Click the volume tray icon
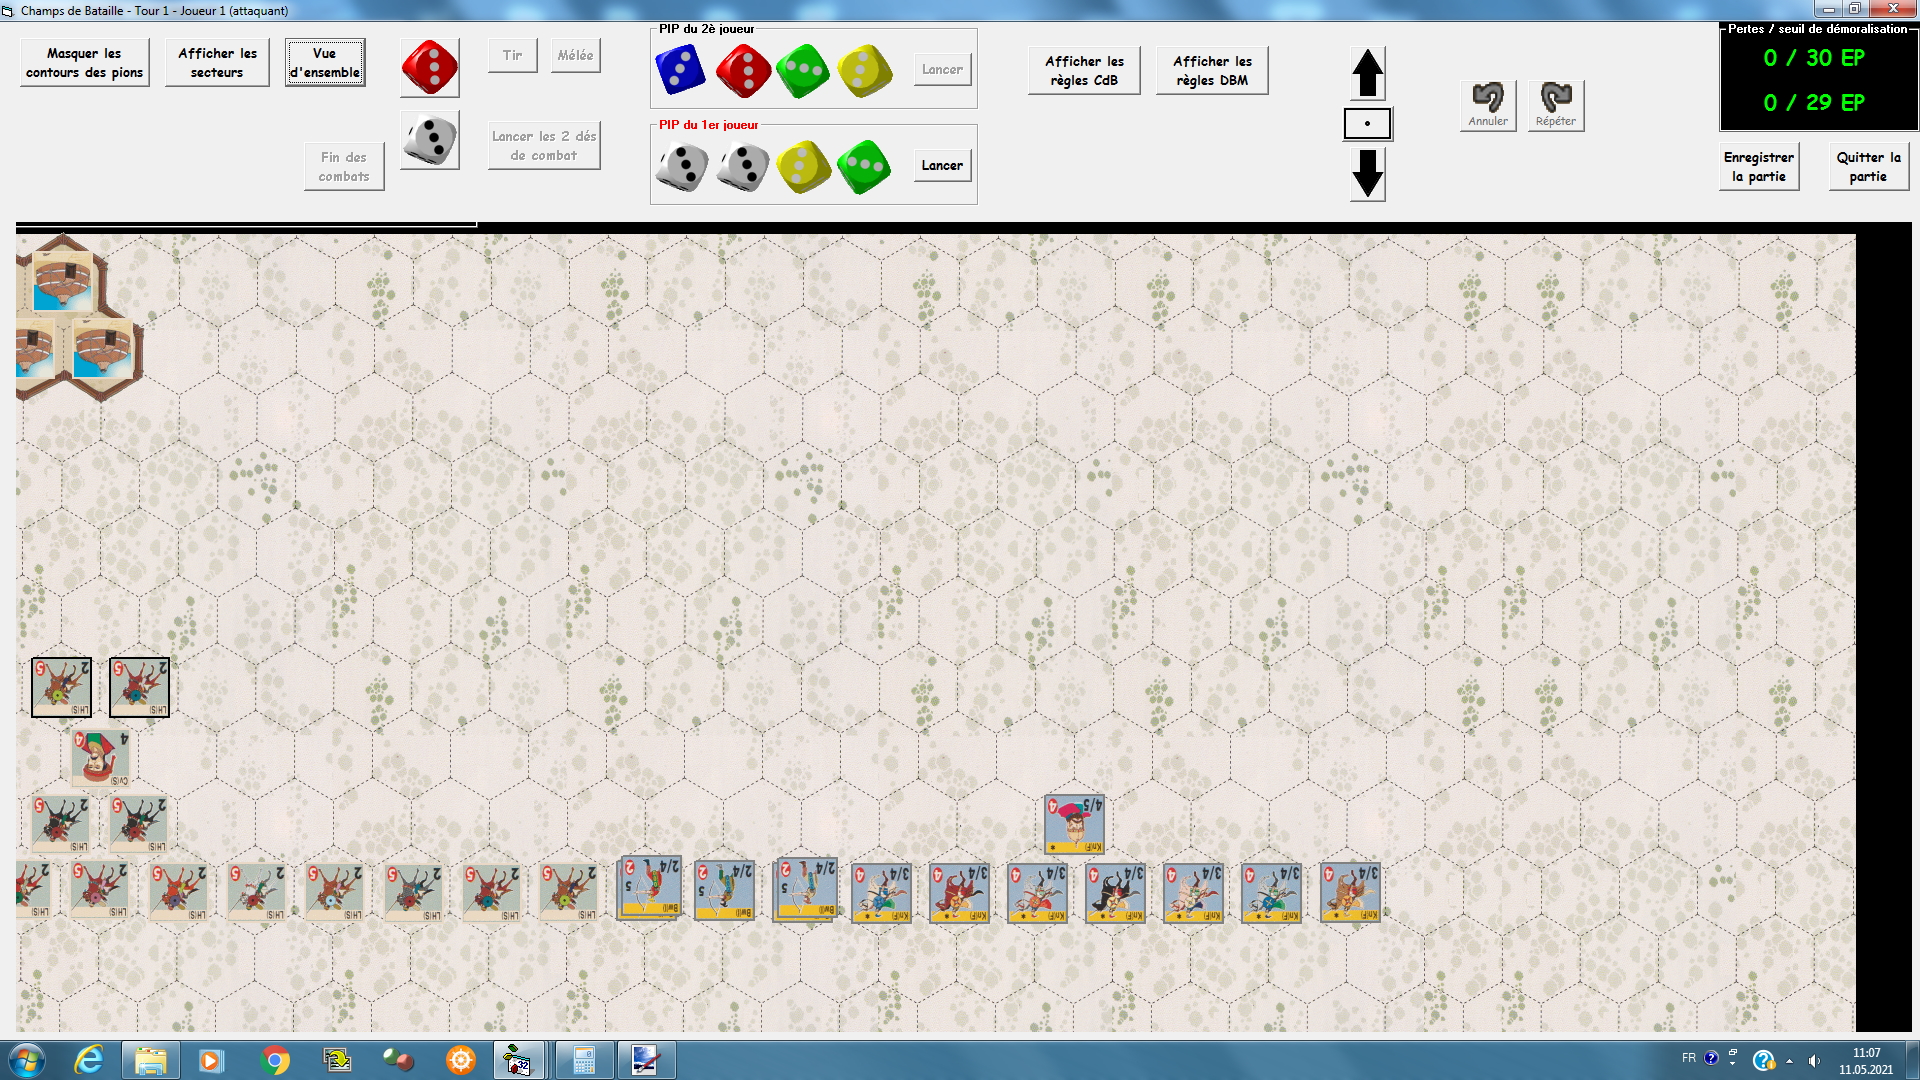Image resolution: width=1920 pixels, height=1080 pixels. tap(1814, 1060)
